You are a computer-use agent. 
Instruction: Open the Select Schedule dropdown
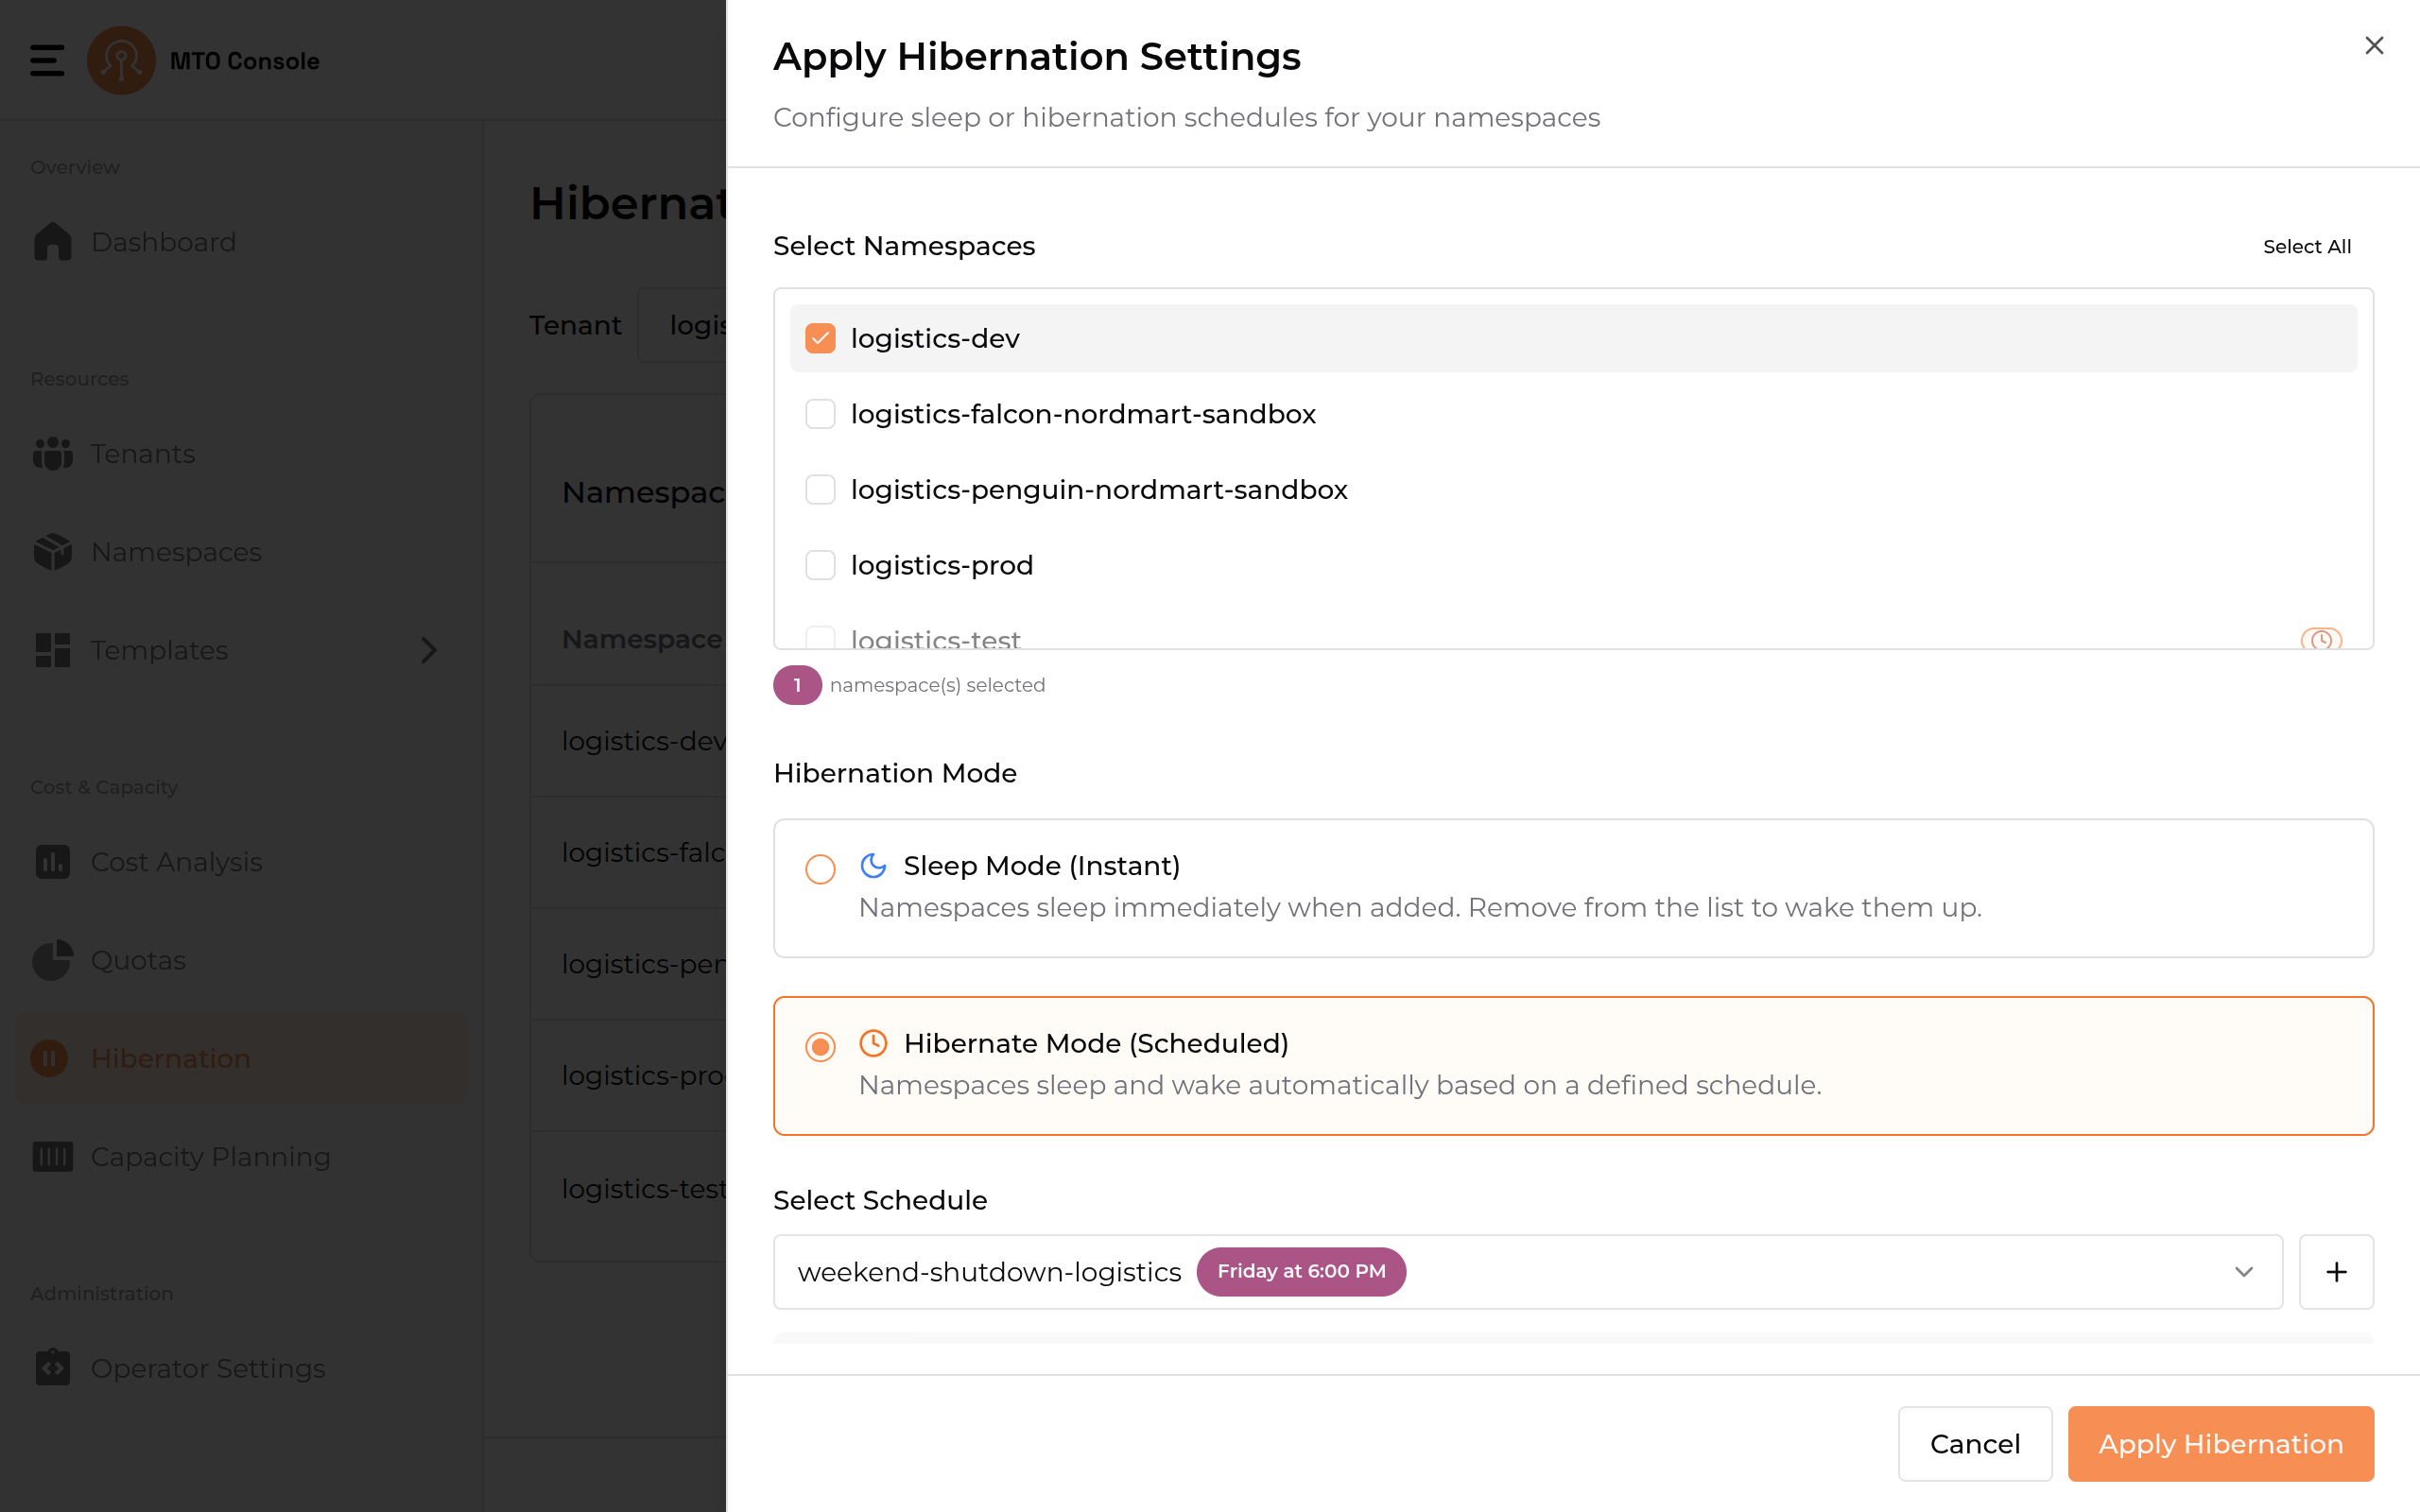coord(1527,1272)
